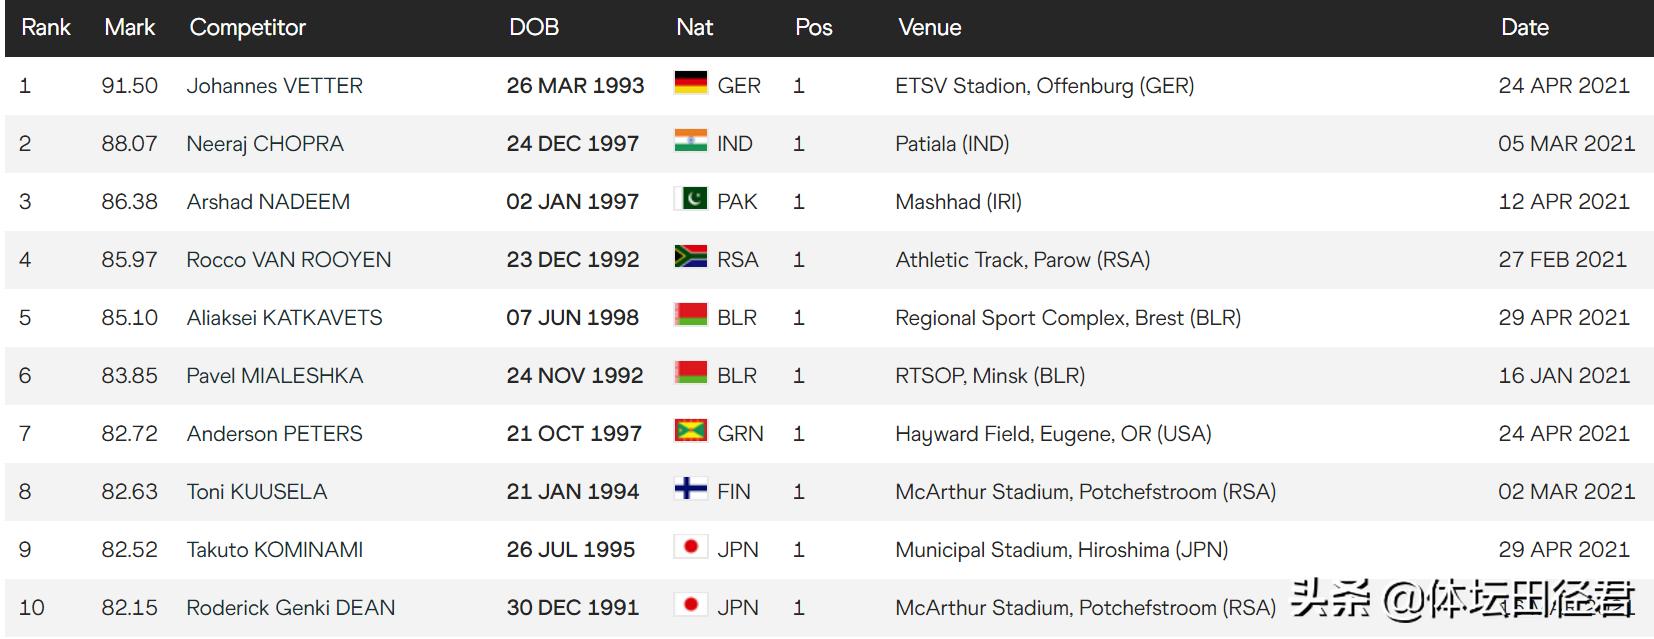This screenshot has height=639, width=1654.
Task: Click the Venue column header
Action: point(930,27)
